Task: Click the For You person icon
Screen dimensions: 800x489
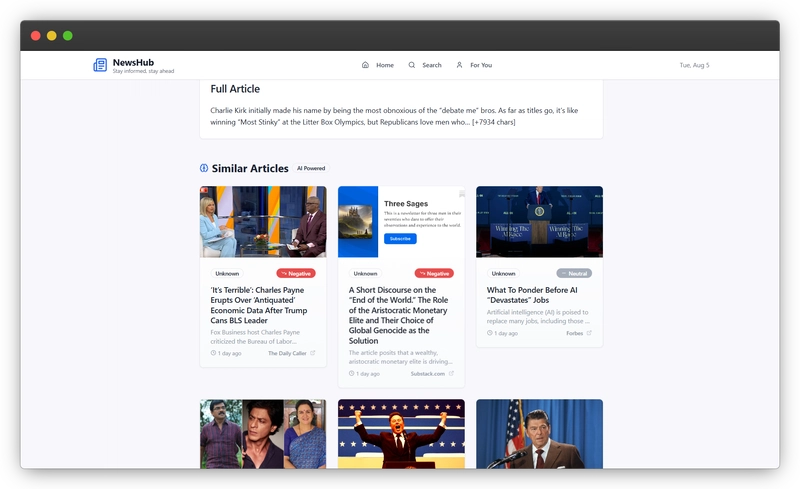Action: (x=459, y=65)
